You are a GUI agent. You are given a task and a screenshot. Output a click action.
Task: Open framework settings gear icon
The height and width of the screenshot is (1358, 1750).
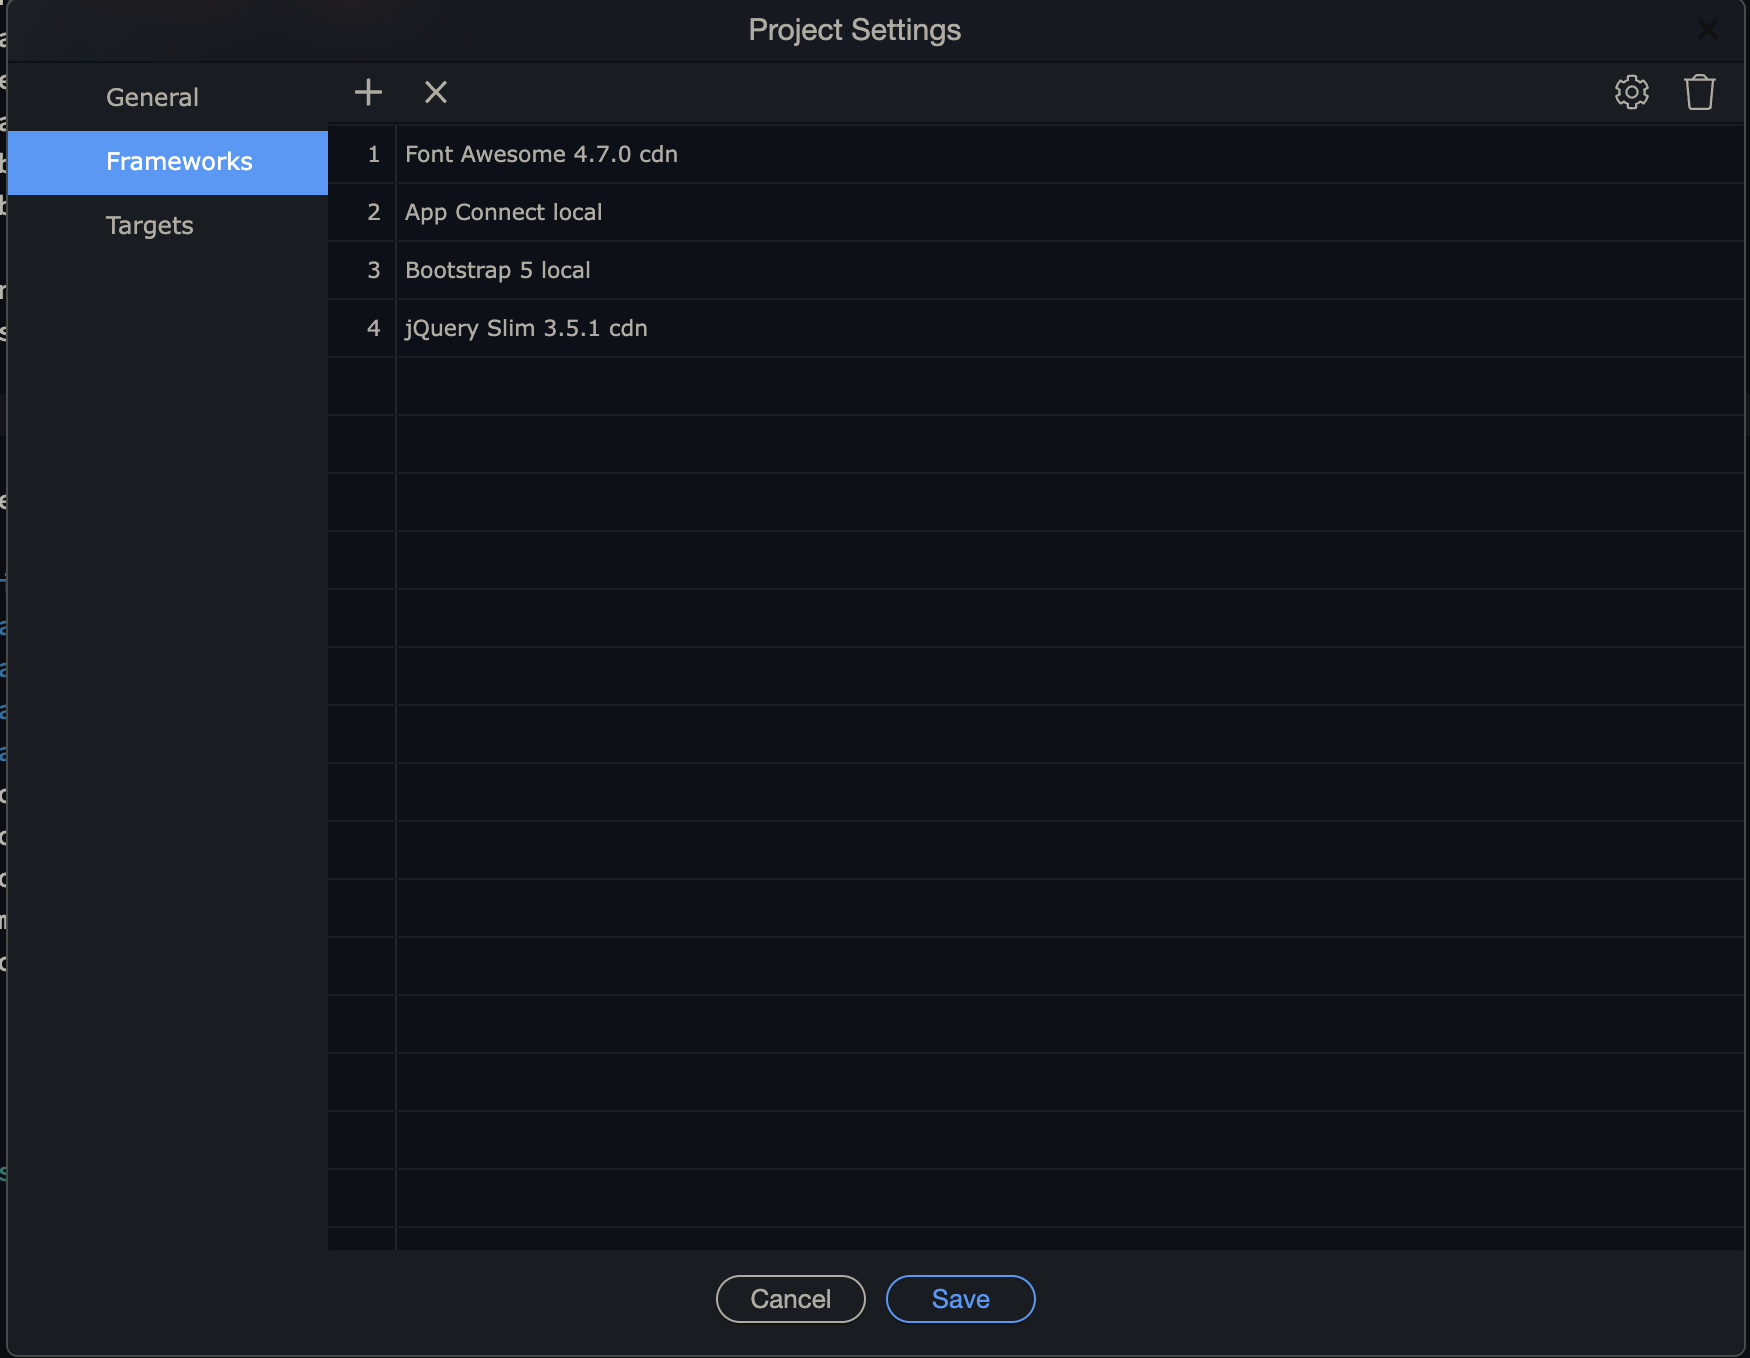(1632, 92)
